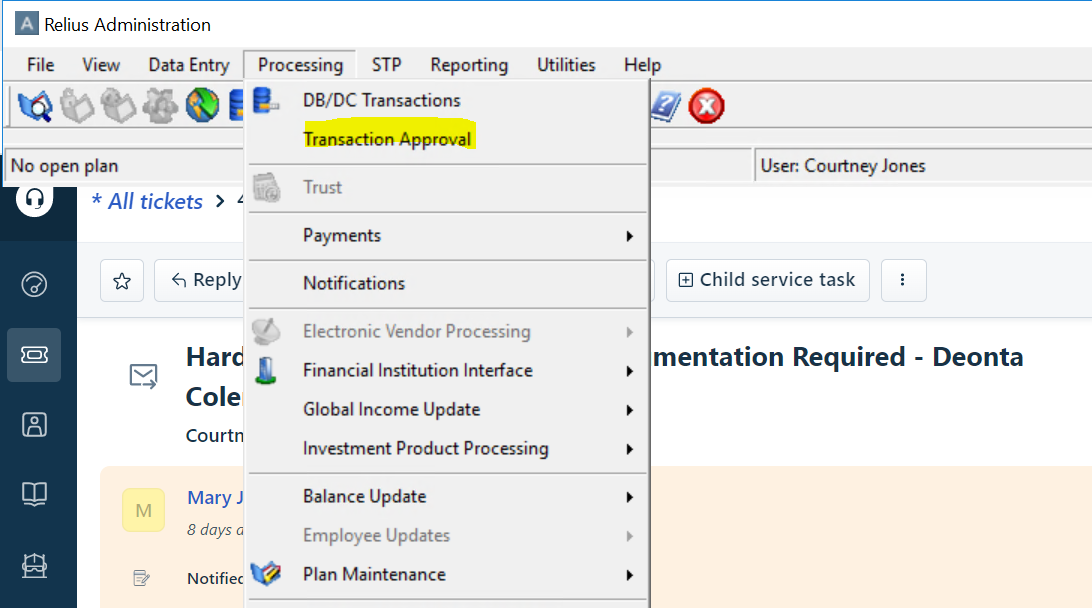1092x608 pixels.
Task: Click the '8 days' timestamp under Mary J
Action: coord(214,530)
